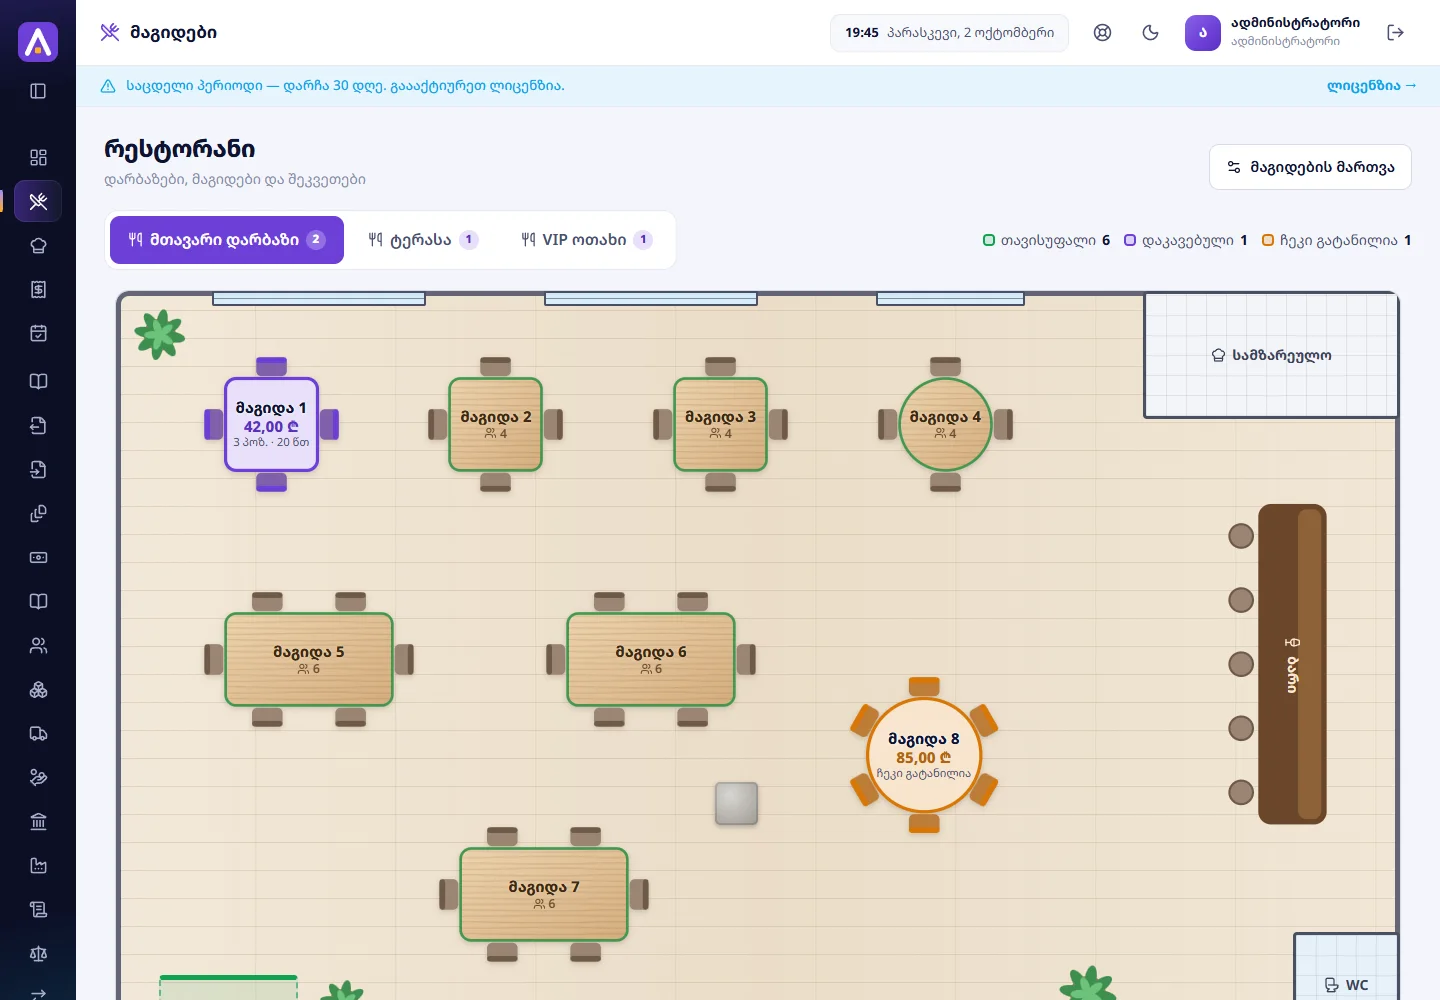
Task: Open the hand with coin icon
Action: click(x=38, y=777)
